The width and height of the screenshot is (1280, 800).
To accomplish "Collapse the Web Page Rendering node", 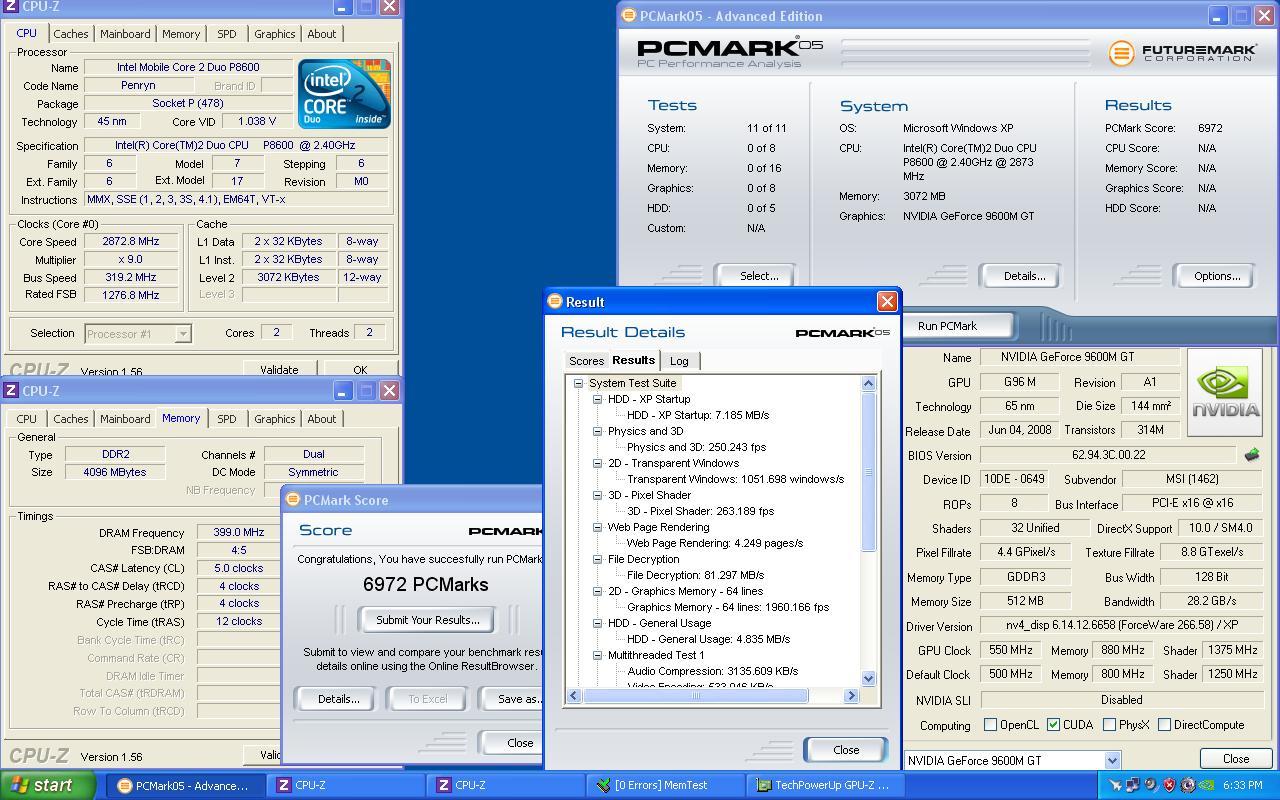I will click(597, 527).
